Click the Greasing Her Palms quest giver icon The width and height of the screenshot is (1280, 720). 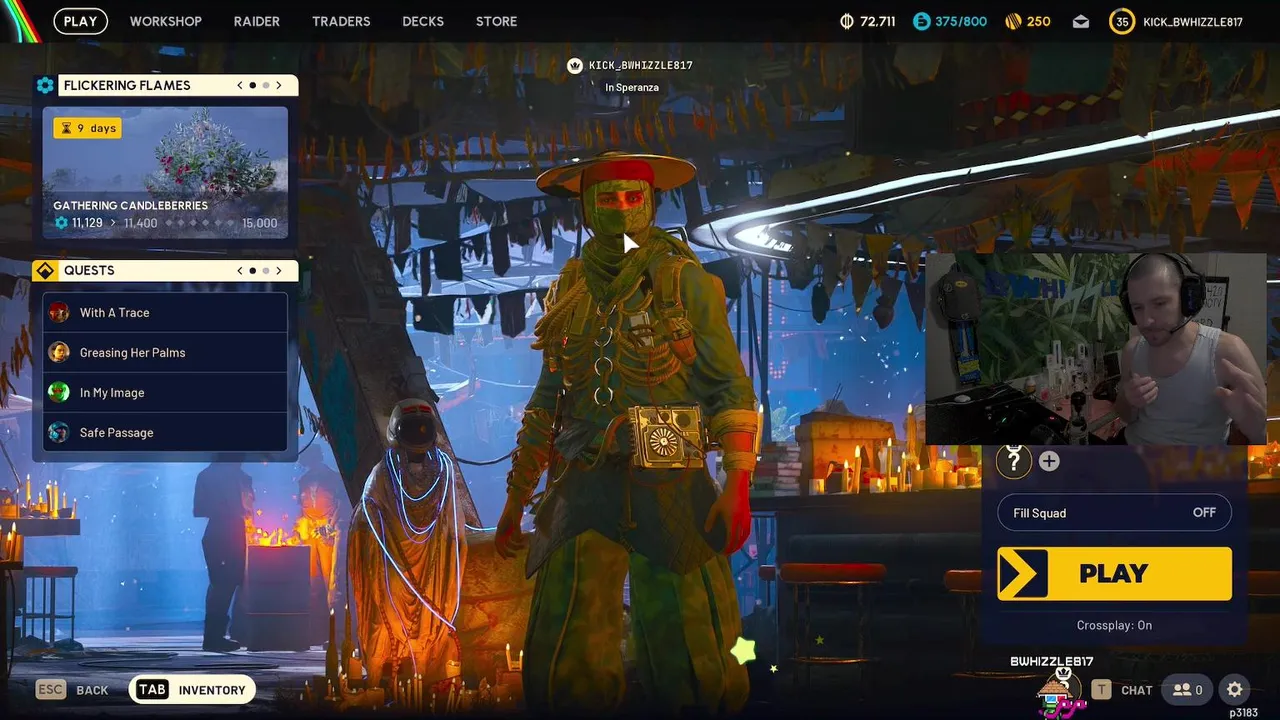pos(59,352)
